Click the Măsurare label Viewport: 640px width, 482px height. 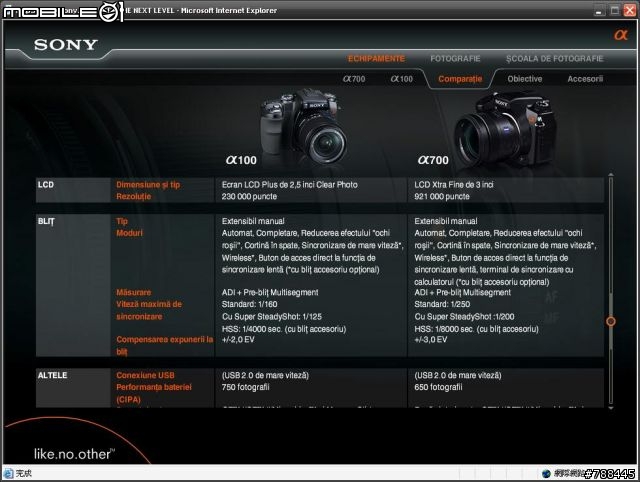133,292
